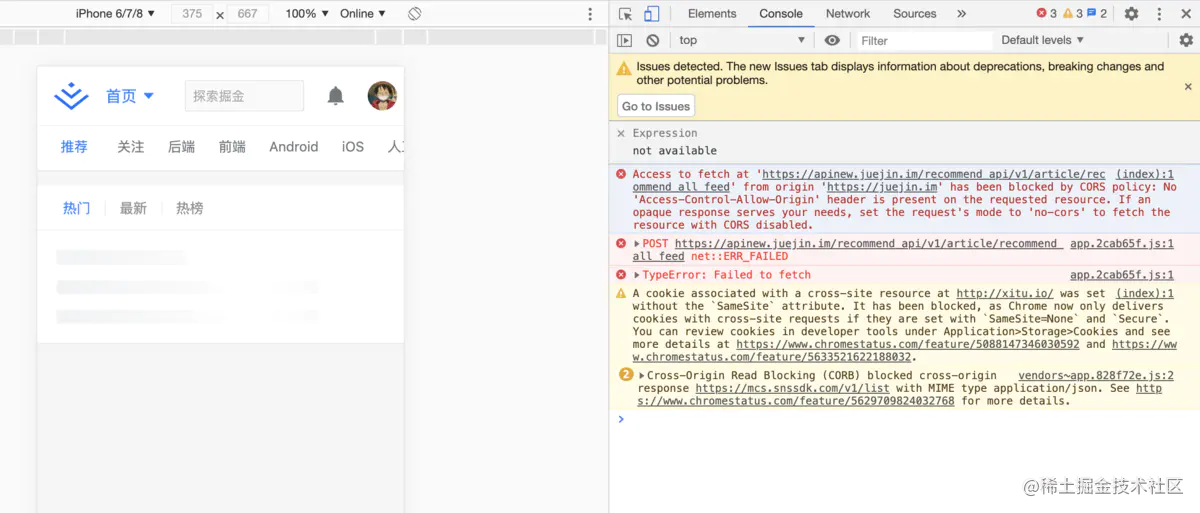This screenshot has height=513, width=1200.
Task: Click the Juejin logo icon
Action: (x=71, y=96)
